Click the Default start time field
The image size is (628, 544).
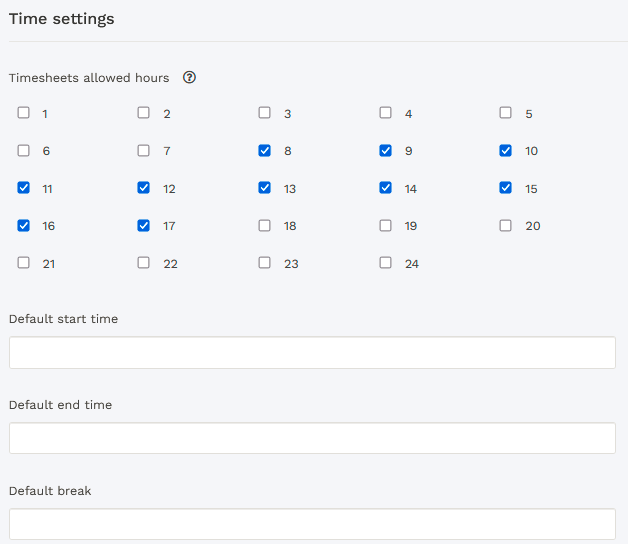pos(312,353)
